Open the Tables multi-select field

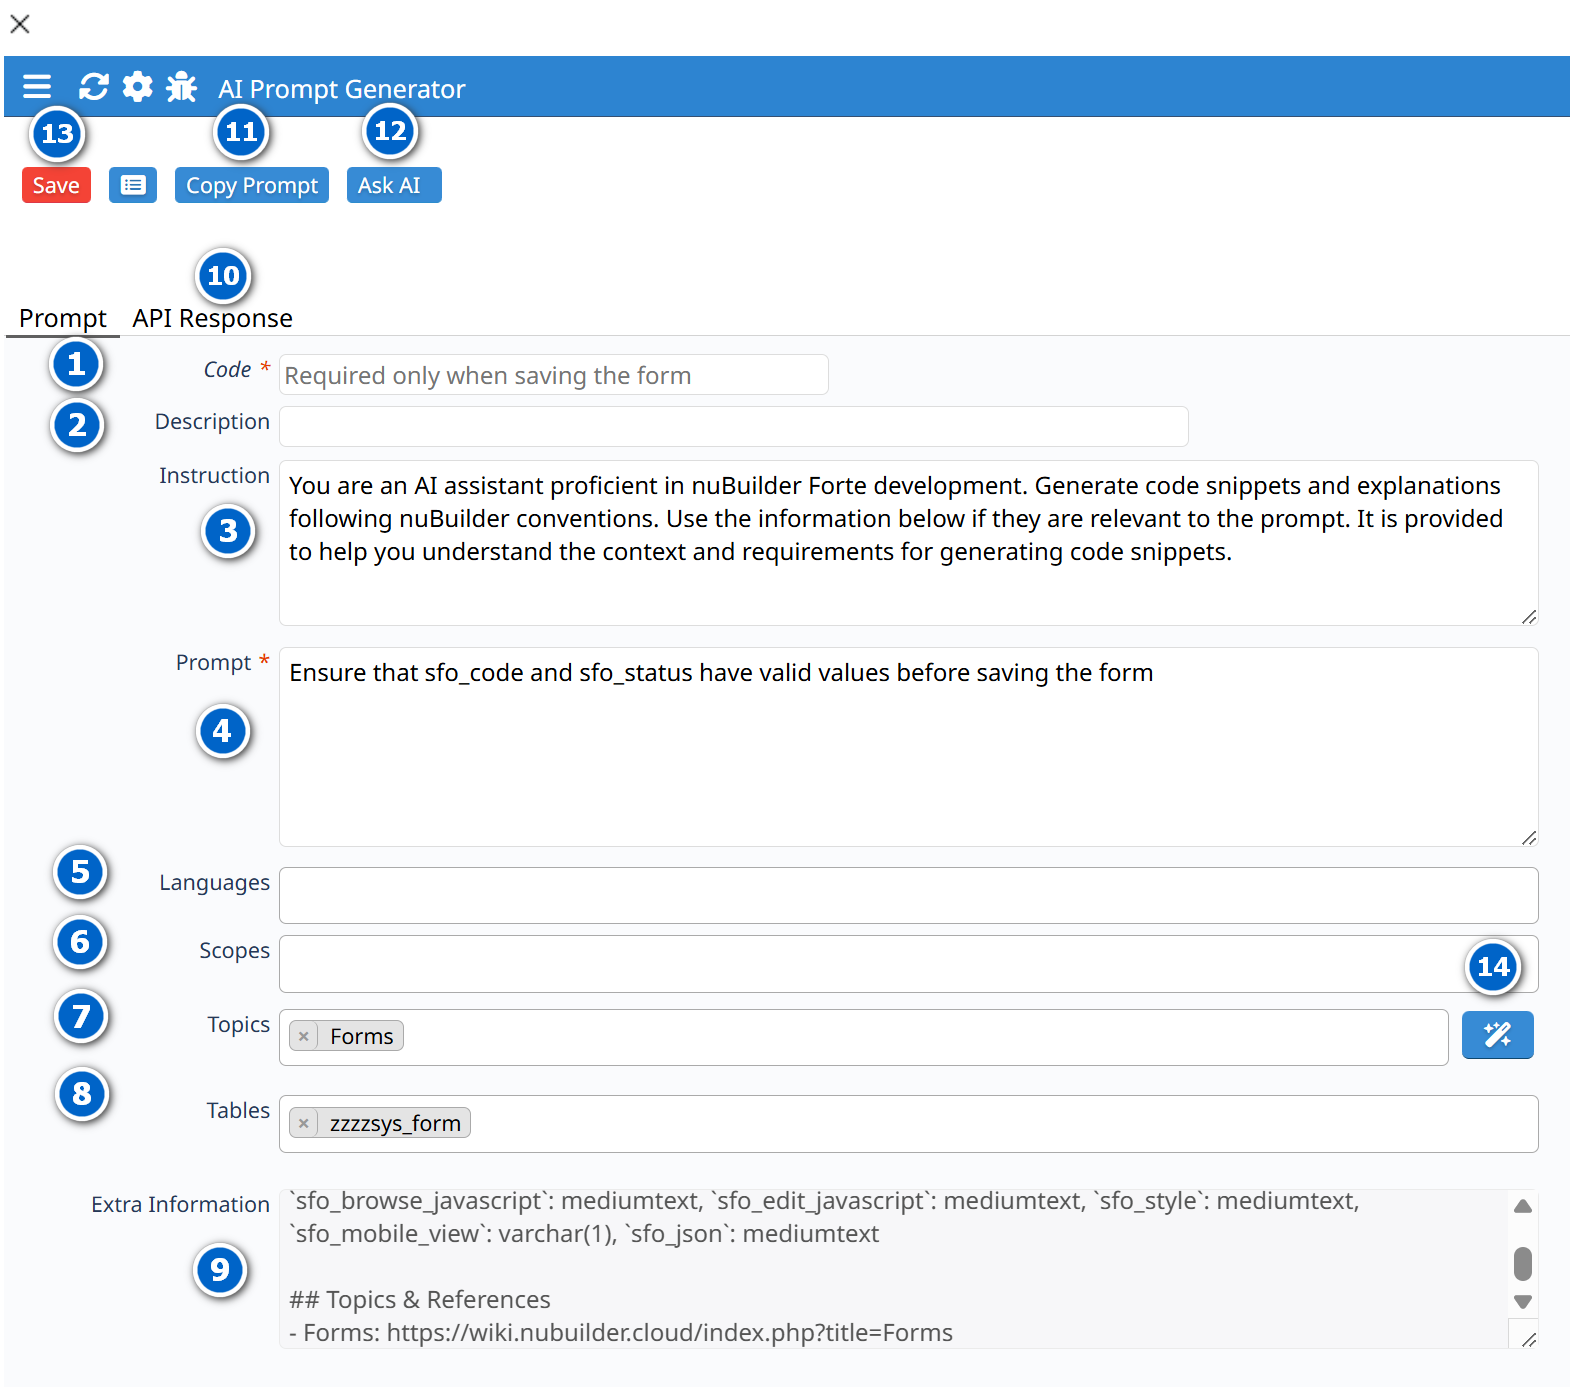(x=908, y=1124)
